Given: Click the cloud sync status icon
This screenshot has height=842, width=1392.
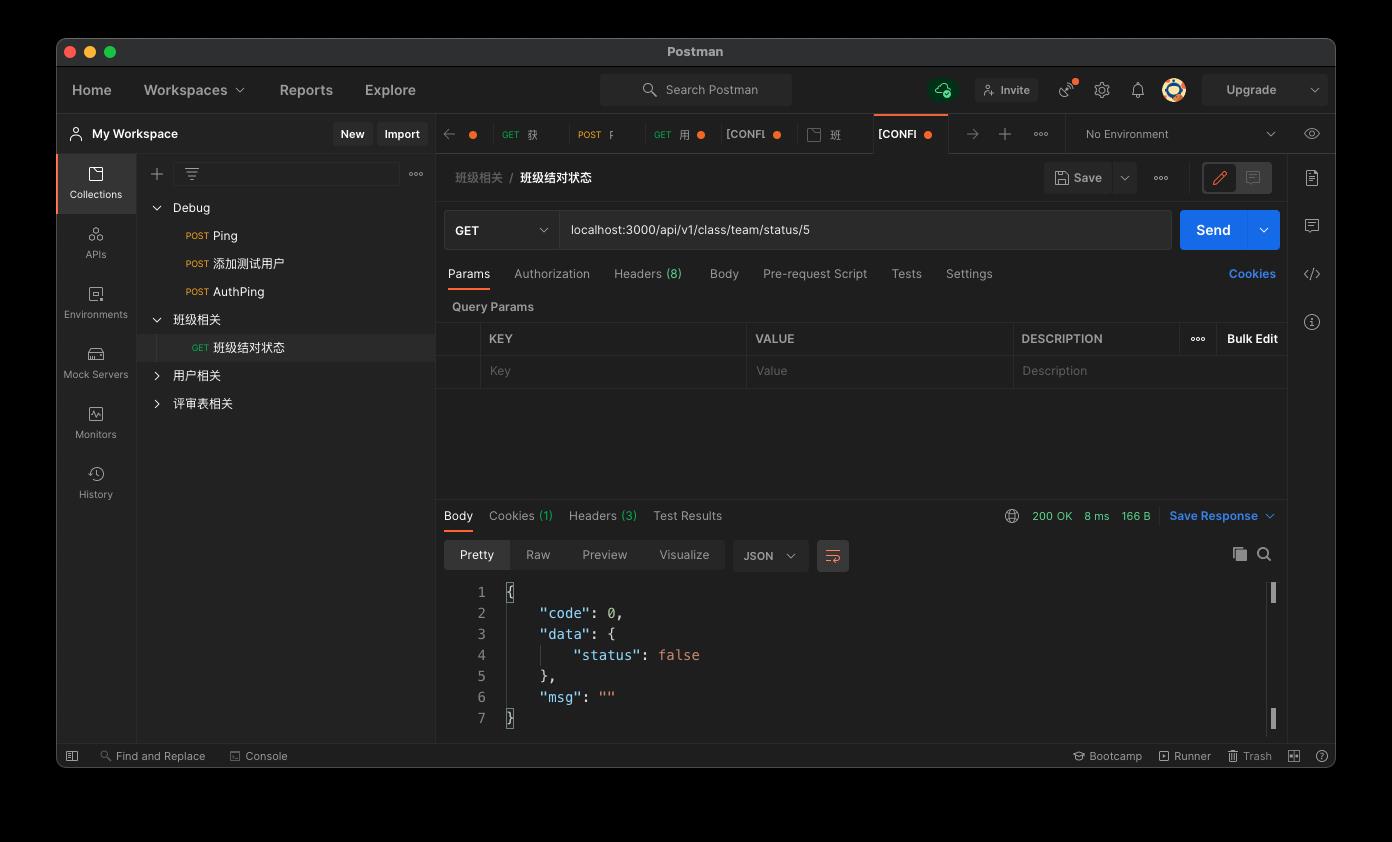Looking at the screenshot, I should coord(943,90).
